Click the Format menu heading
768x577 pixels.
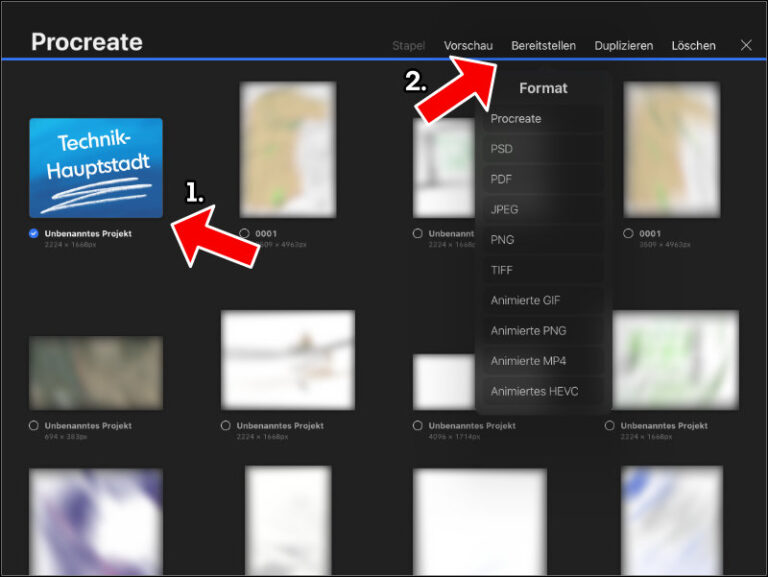coord(543,88)
